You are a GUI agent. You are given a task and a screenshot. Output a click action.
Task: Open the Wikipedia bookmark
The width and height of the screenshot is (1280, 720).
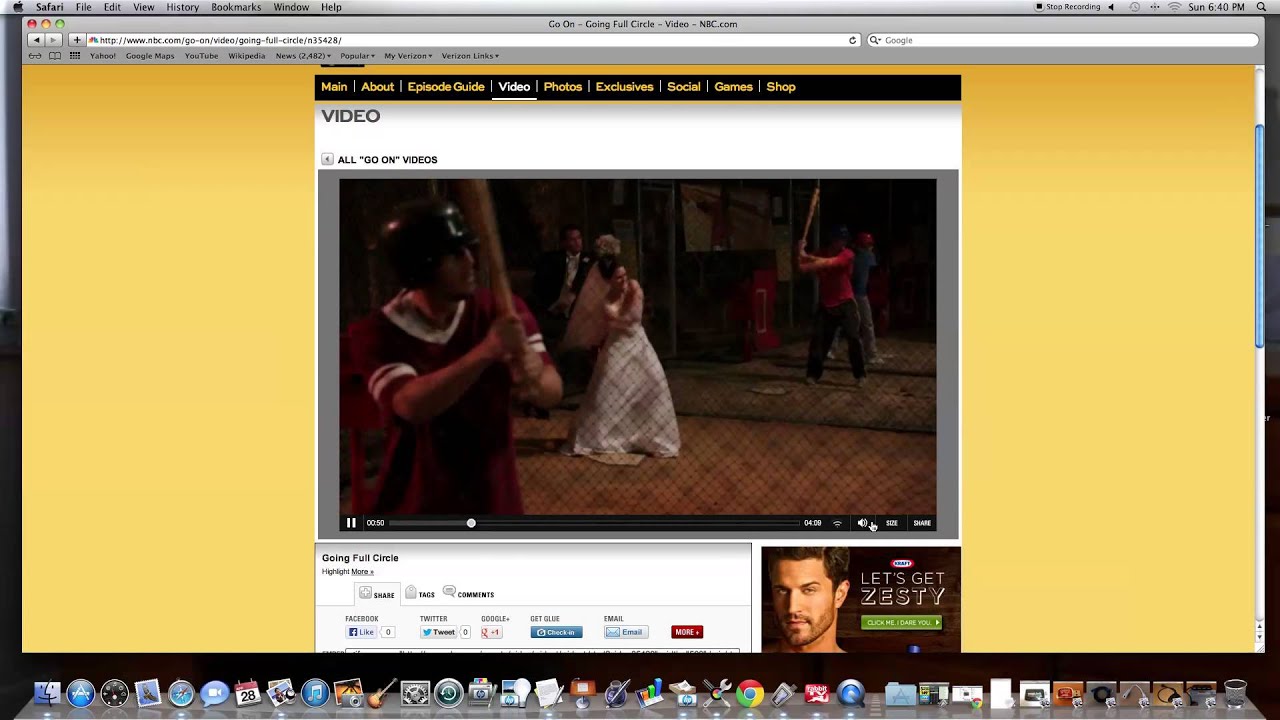pyautogui.click(x=247, y=56)
